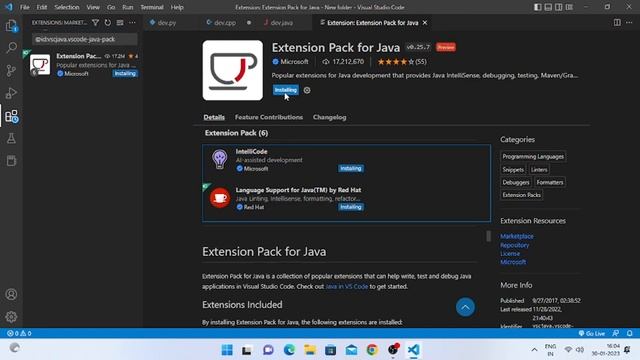Clear extensions search results icon
The width and height of the screenshot is (640, 360).
tap(120, 23)
